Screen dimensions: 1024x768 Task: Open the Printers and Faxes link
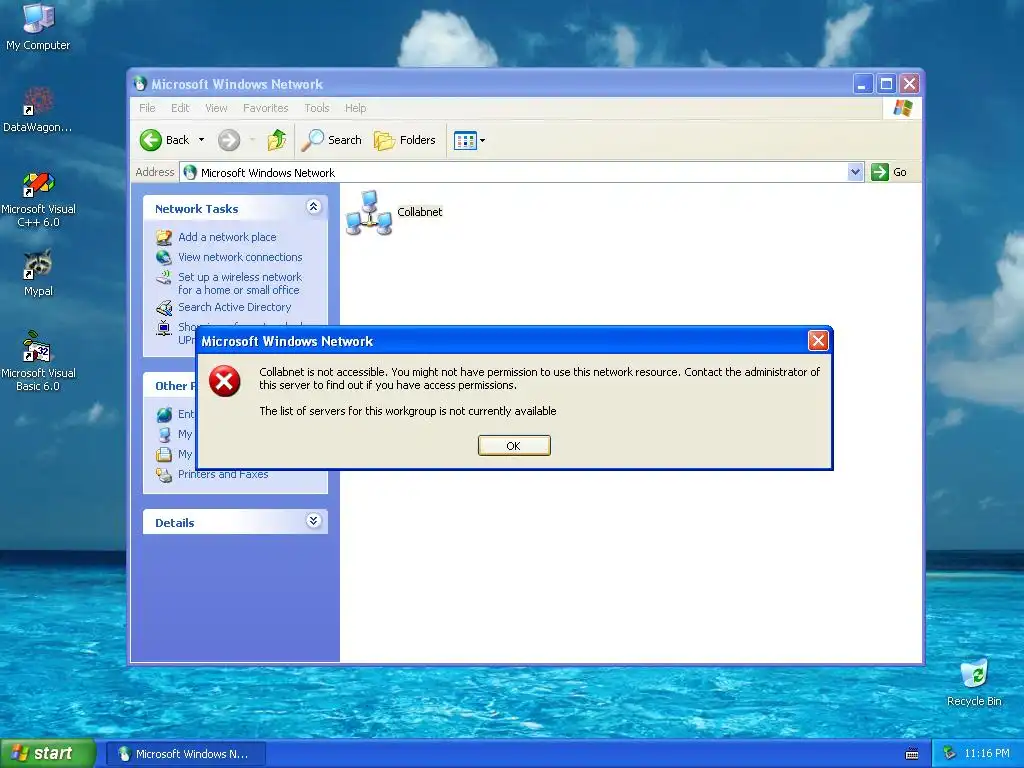[223, 474]
